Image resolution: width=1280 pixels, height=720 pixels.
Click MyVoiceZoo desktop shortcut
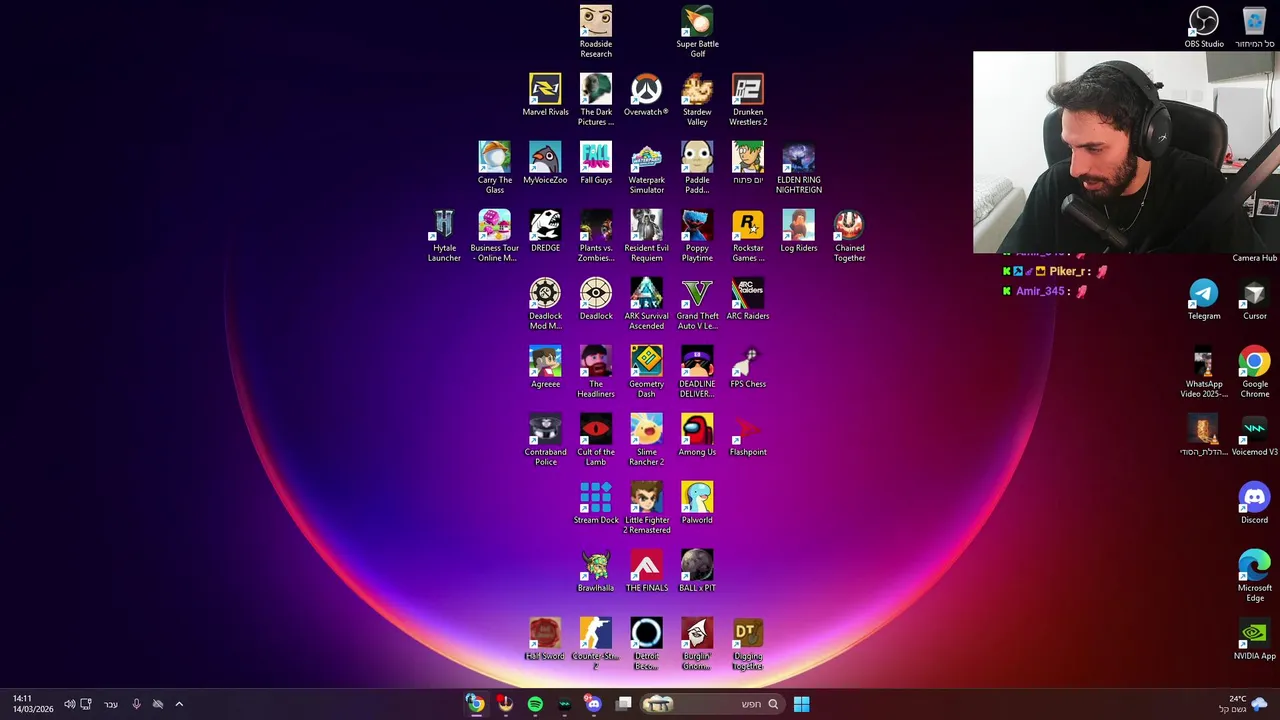[x=545, y=163]
